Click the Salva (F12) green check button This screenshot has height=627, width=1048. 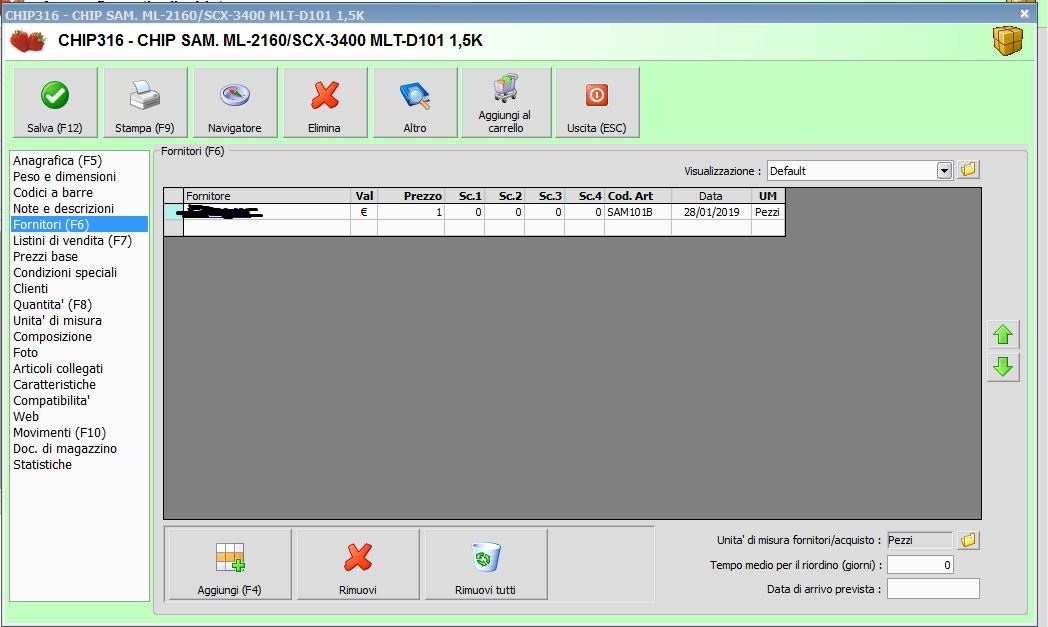tap(55, 102)
